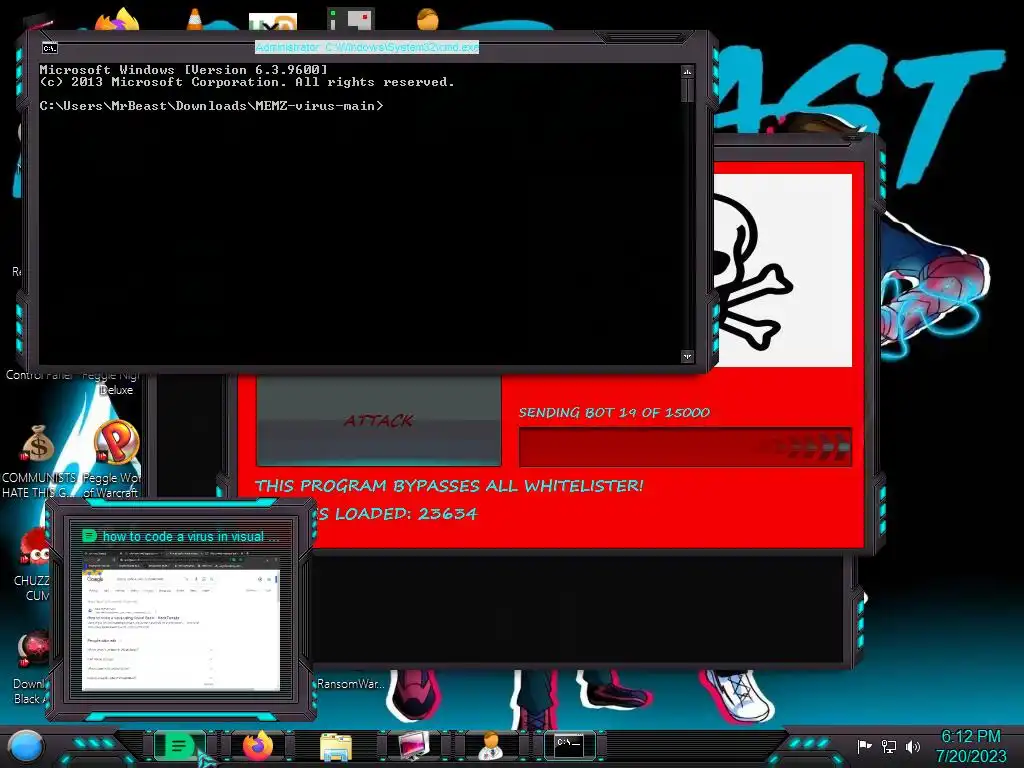The height and width of the screenshot is (768, 1024).
Task: Open the pink monitor app on the taskbar
Action: pyautogui.click(x=414, y=746)
